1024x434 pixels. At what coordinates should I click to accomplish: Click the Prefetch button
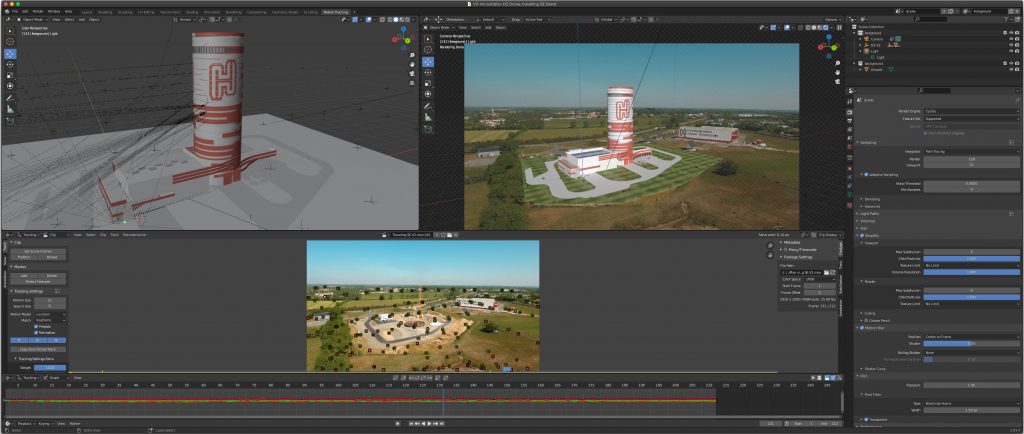[x=24, y=257]
